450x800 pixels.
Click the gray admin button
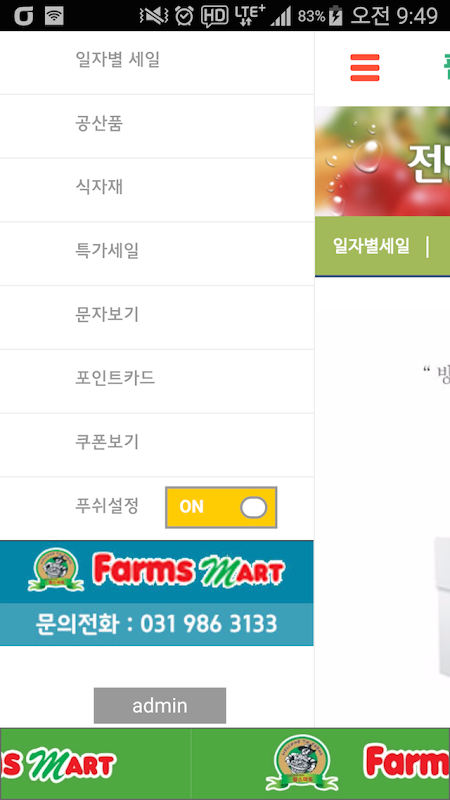[160, 706]
